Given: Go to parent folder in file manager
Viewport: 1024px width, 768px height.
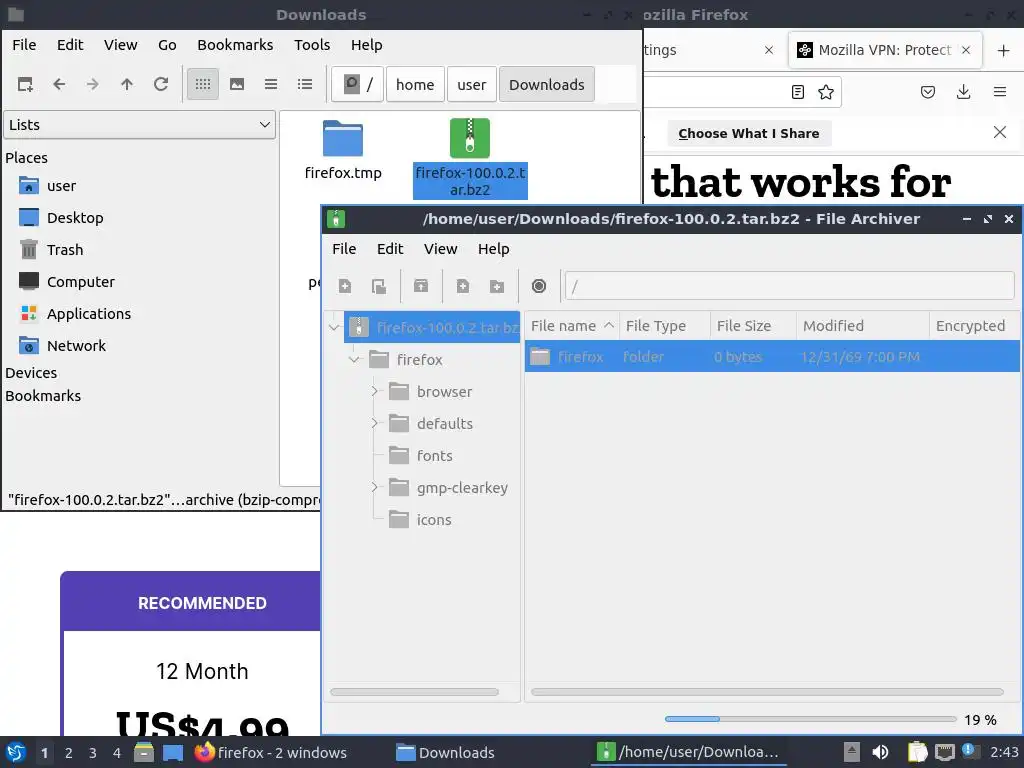Looking at the screenshot, I should point(127,84).
